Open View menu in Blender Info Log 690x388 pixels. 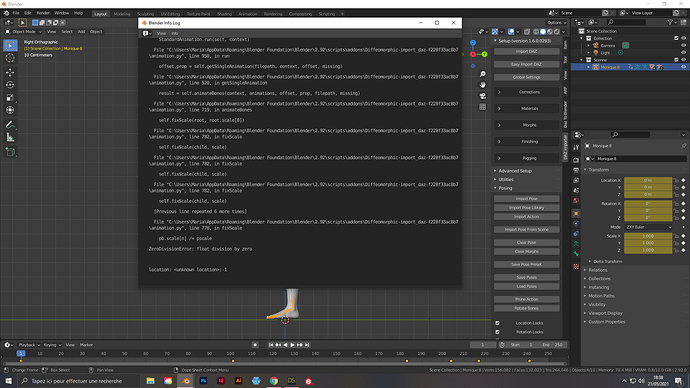161,33
